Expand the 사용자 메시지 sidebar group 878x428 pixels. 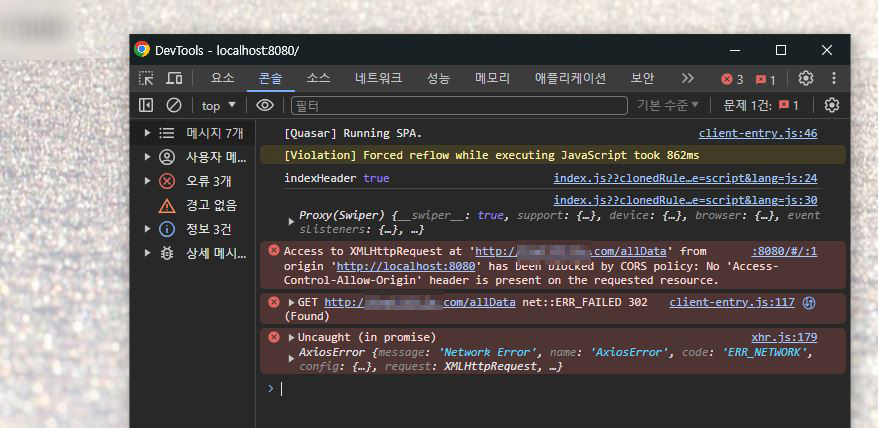[148, 157]
